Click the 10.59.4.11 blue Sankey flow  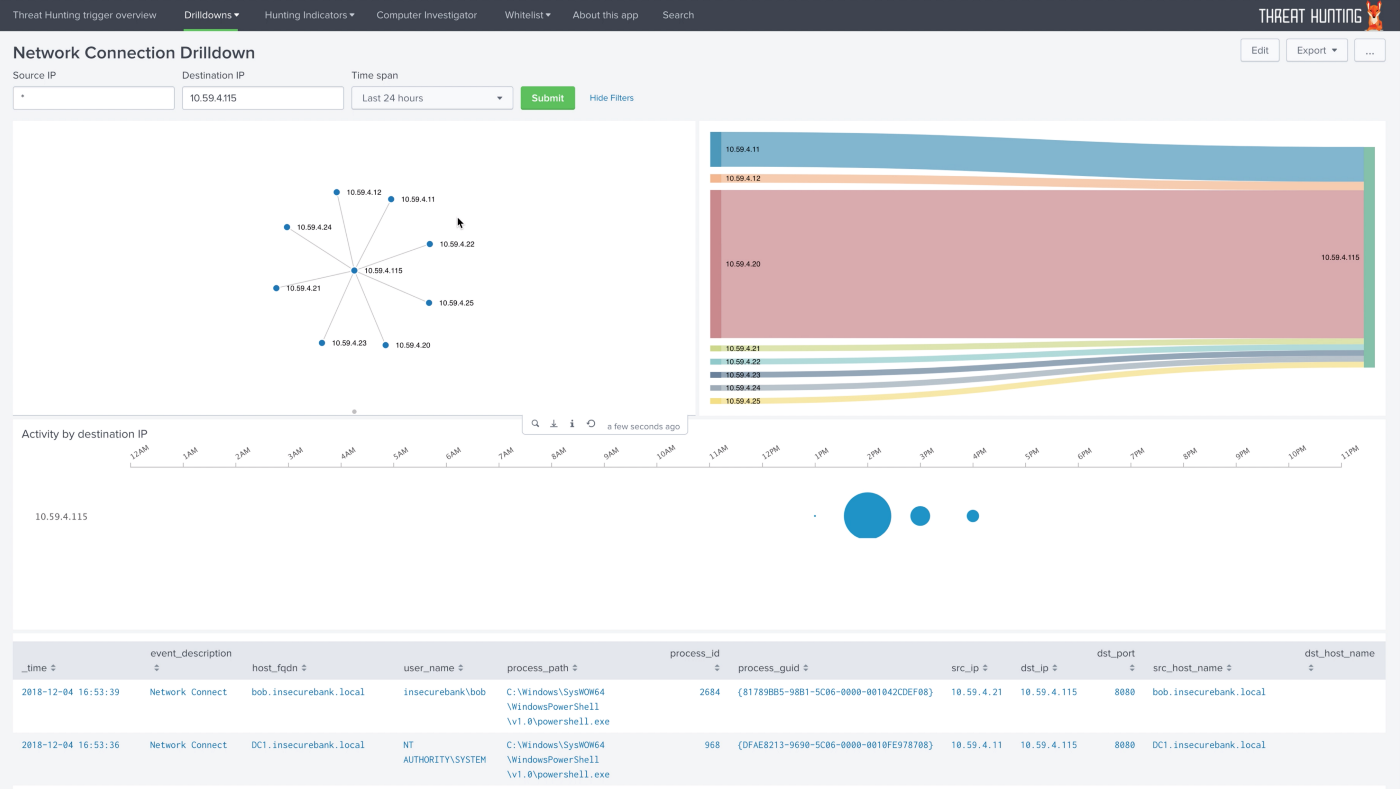pos(1040,158)
